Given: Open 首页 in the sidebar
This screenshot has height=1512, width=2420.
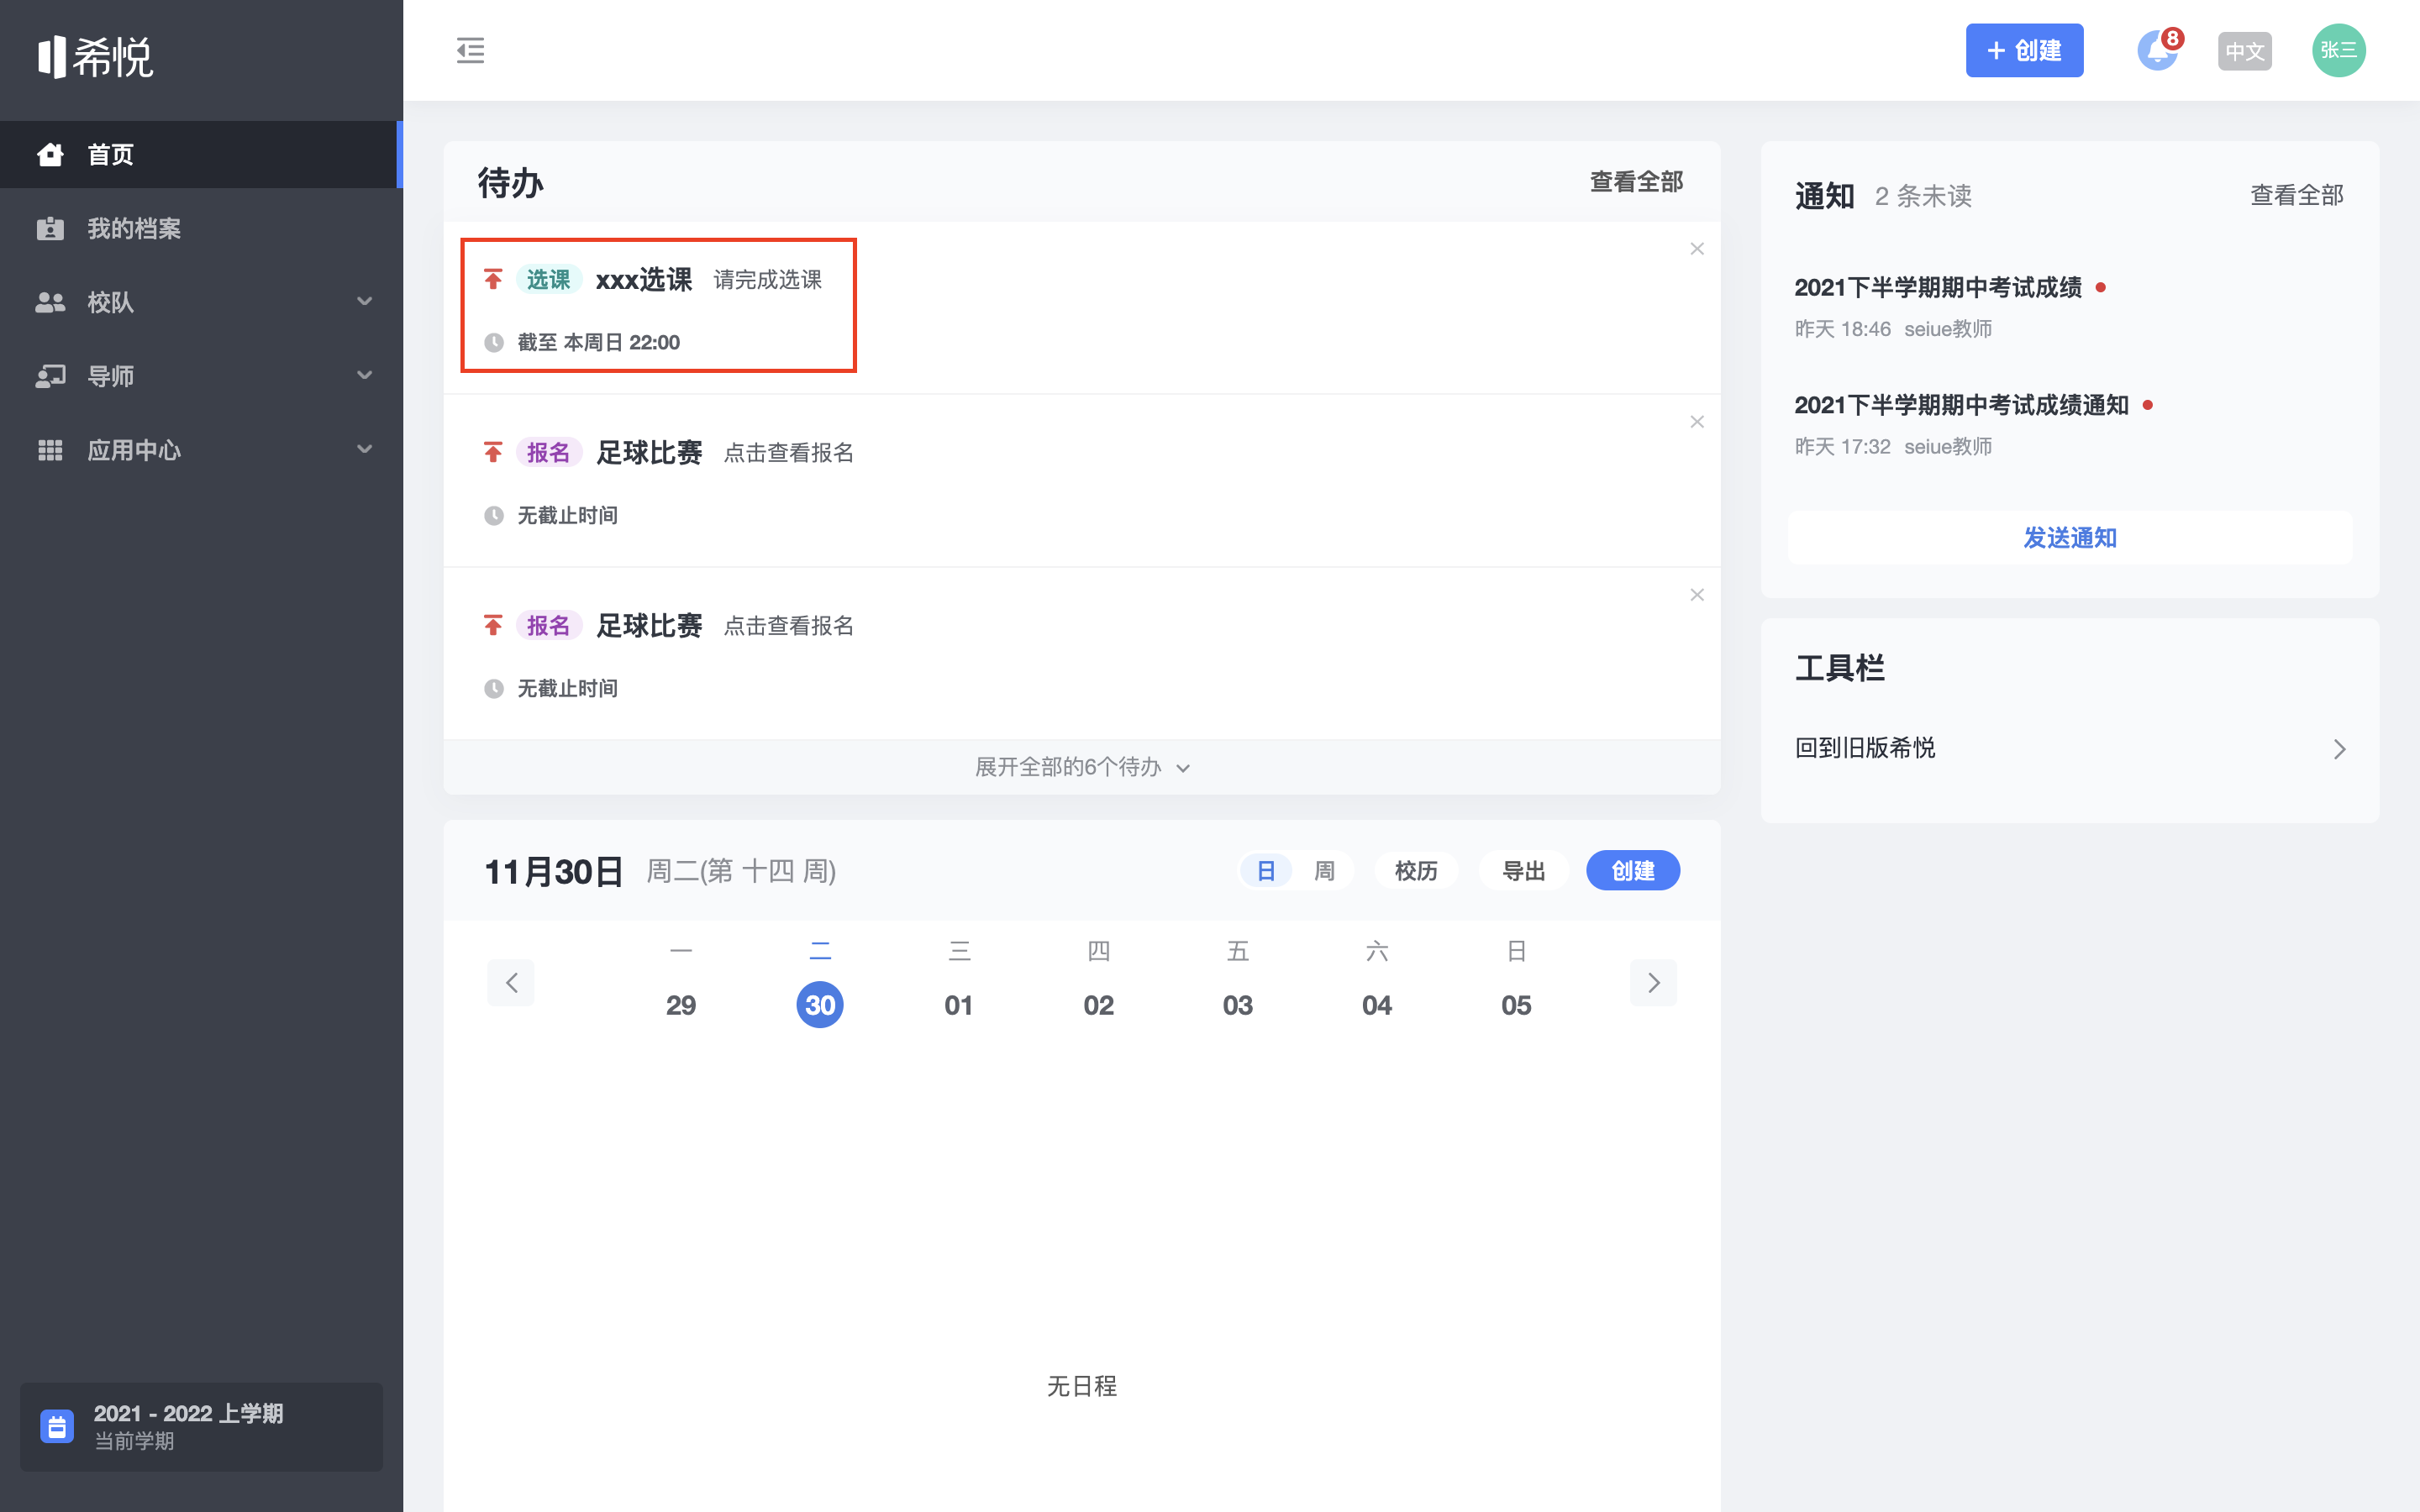Looking at the screenshot, I should point(200,154).
